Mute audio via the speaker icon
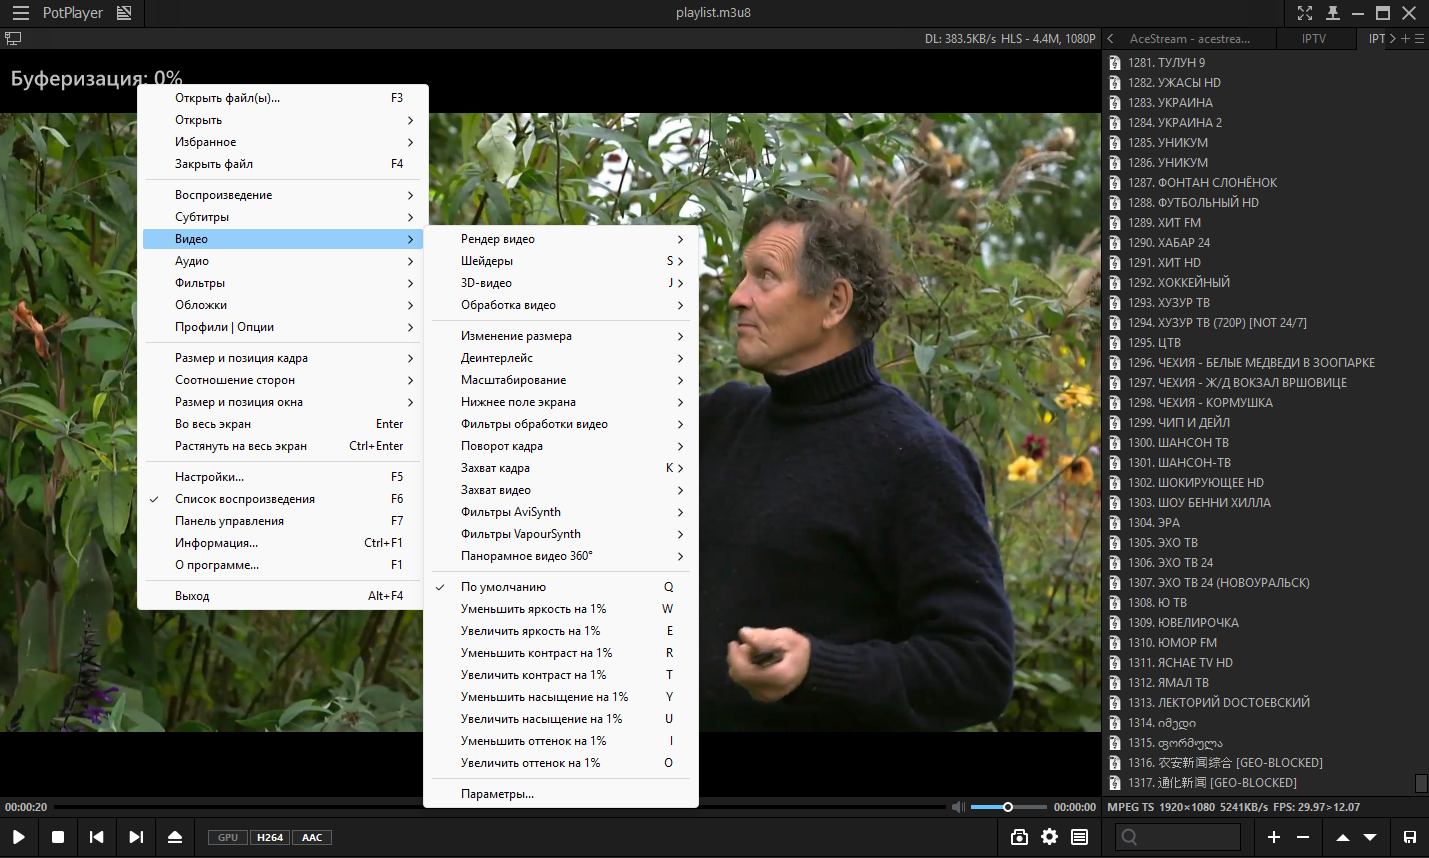 (958, 807)
